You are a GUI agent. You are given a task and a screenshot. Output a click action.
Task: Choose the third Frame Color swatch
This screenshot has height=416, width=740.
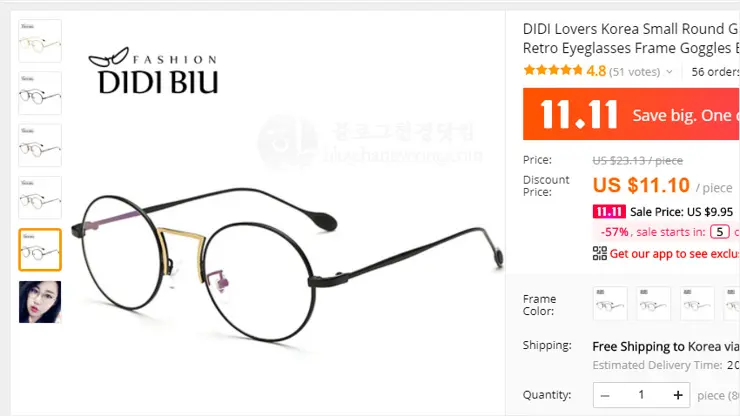(697, 303)
